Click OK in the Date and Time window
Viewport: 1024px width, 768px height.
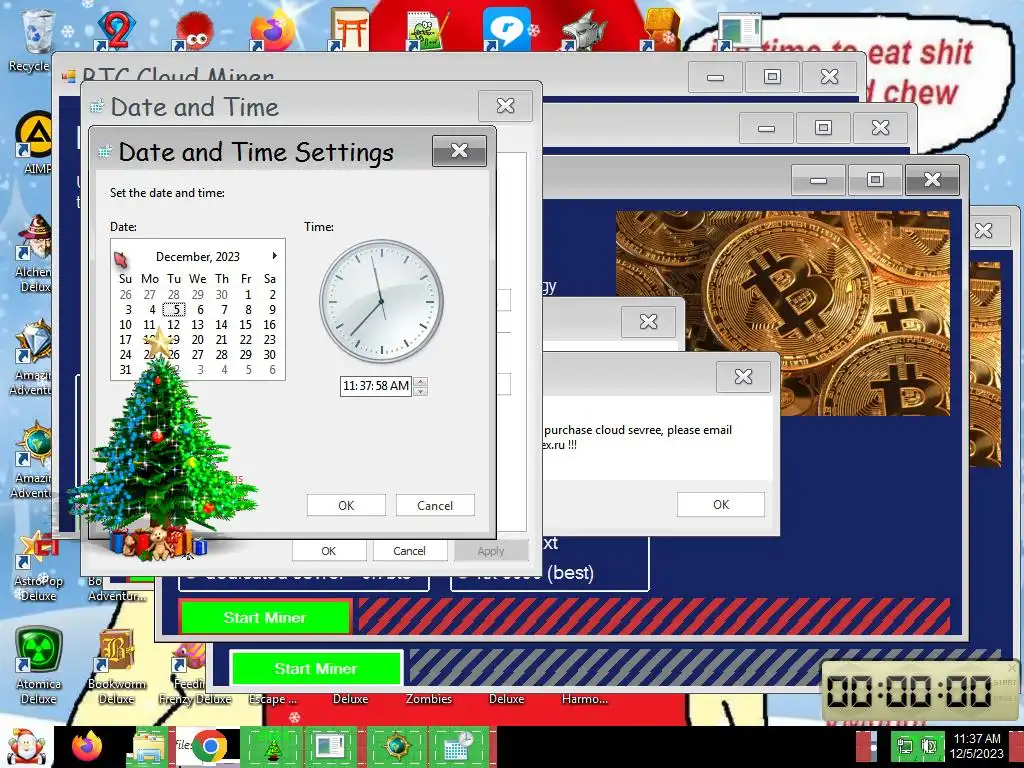(x=328, y=551)
